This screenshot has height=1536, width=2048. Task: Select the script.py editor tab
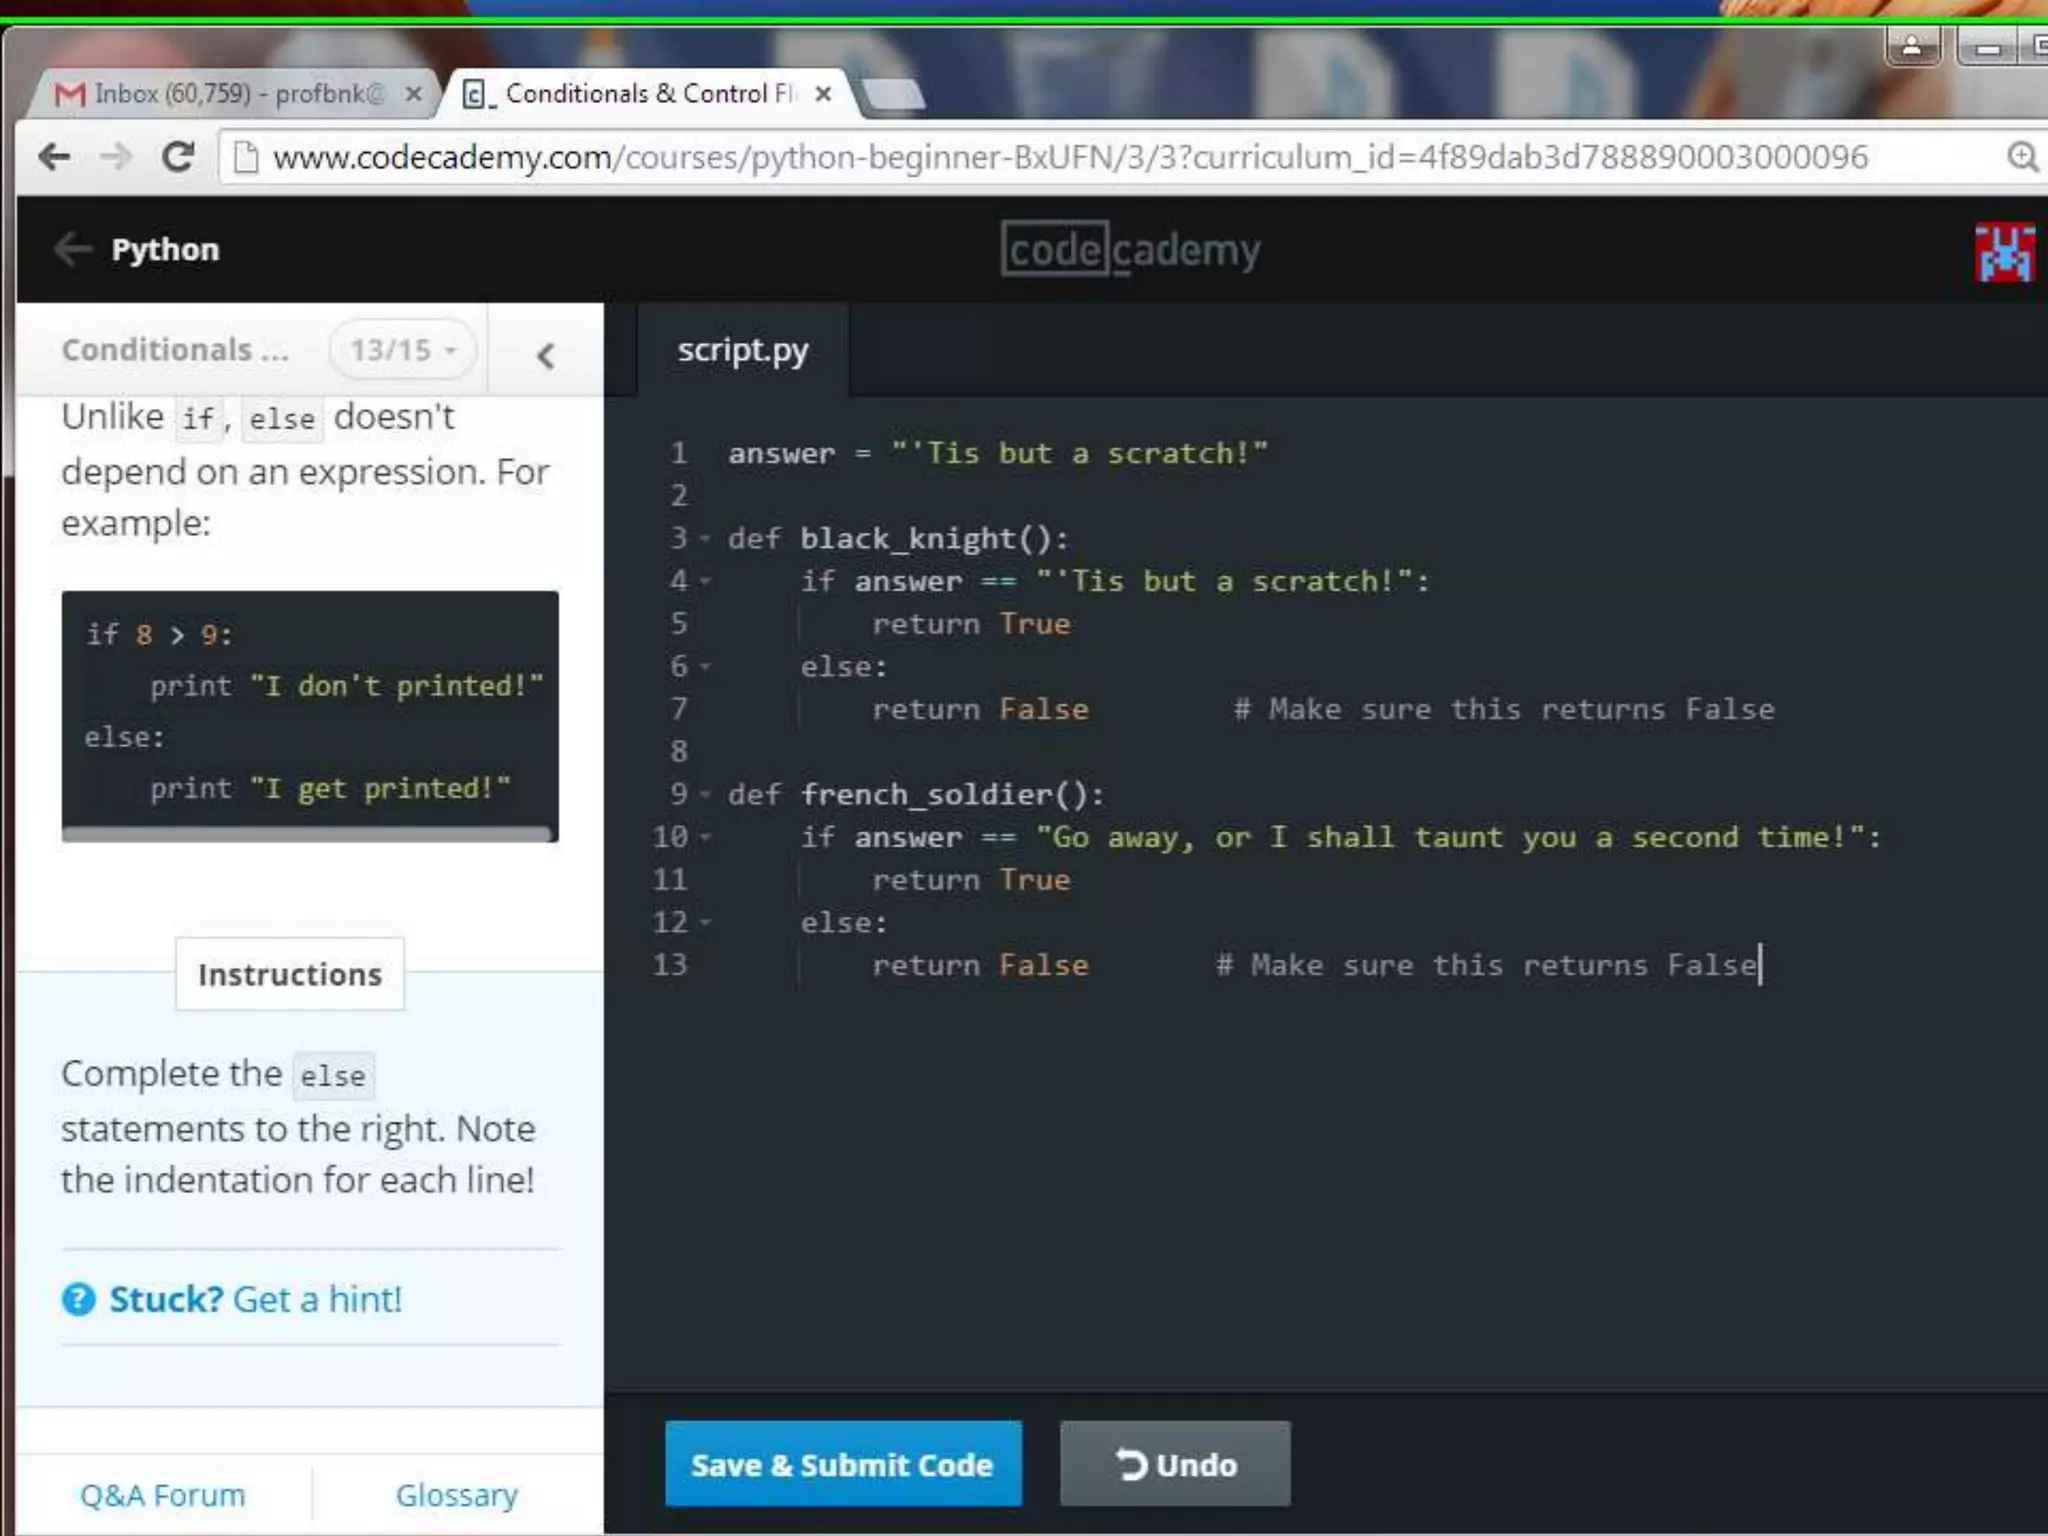coord(742,350)
